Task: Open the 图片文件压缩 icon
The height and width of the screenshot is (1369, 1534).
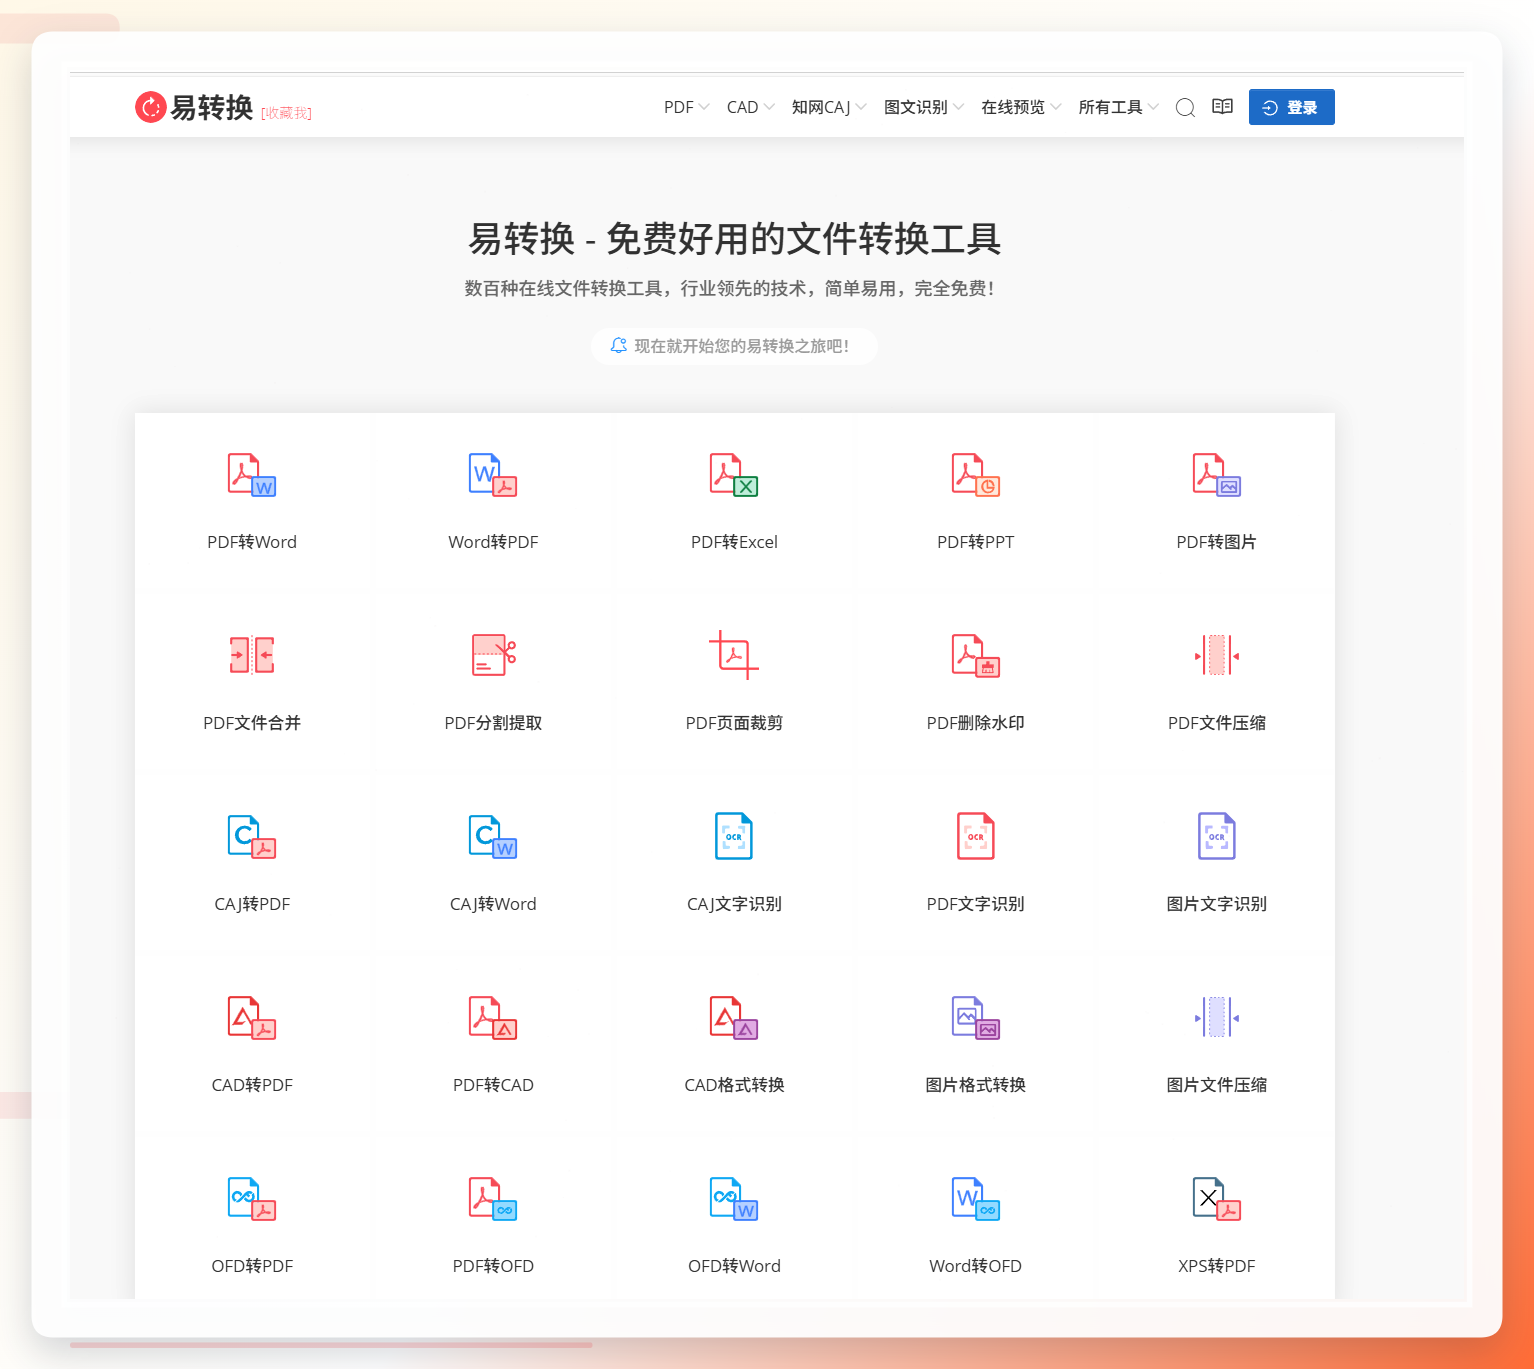Action: 1217,1017
